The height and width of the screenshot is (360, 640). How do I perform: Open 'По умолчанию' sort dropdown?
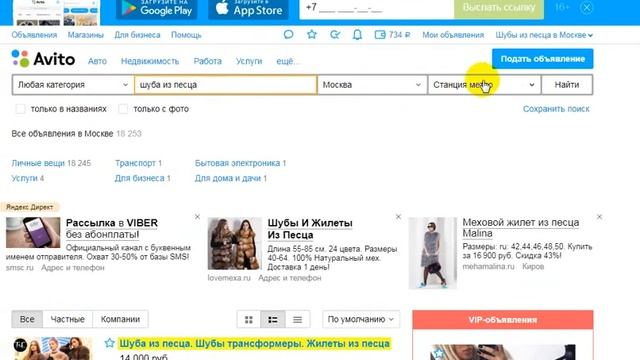(361, 320)
